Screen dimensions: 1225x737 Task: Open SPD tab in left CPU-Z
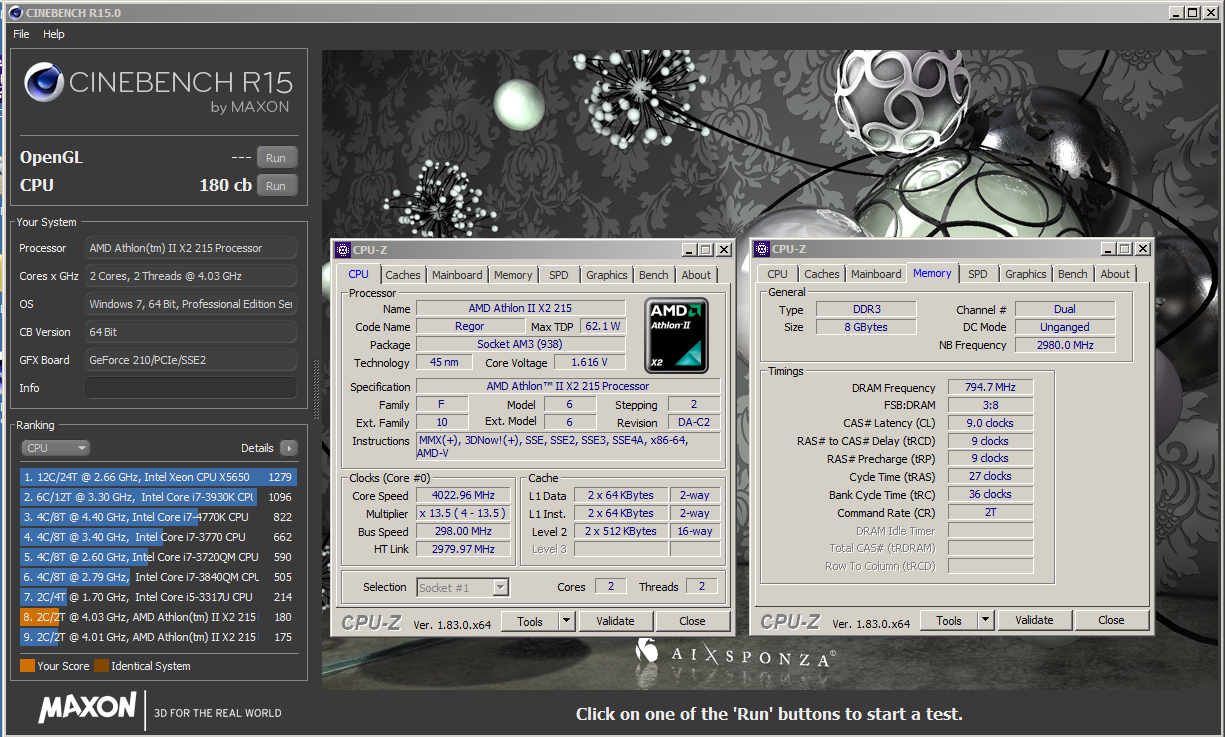(559, 275)
